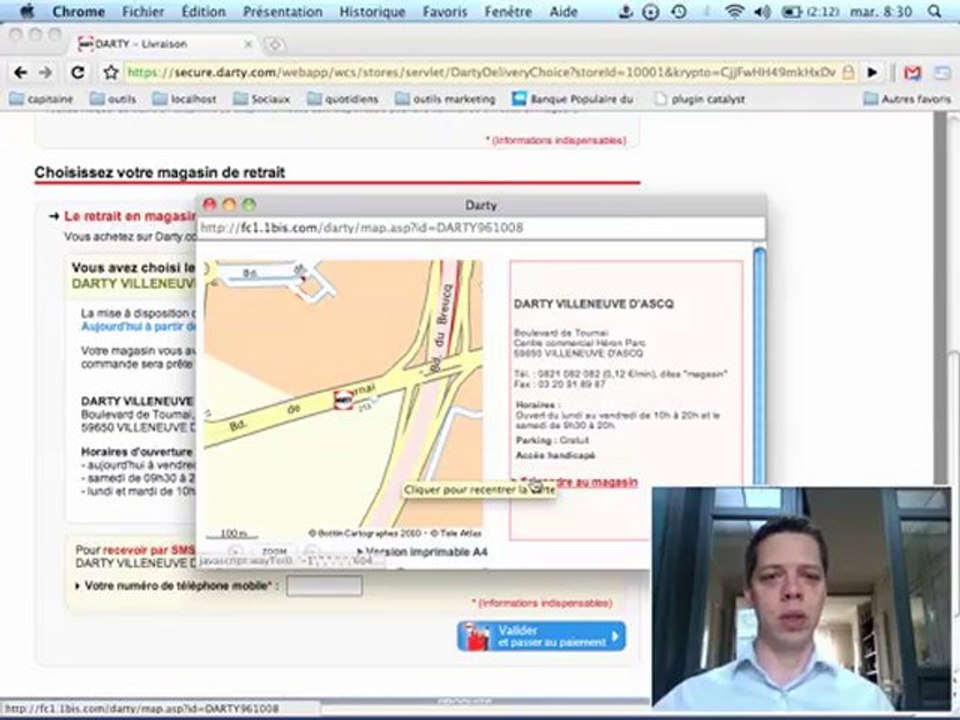Click the volume icon in menu bar
The image size is (960, 720).
click(x=762, y=11)
